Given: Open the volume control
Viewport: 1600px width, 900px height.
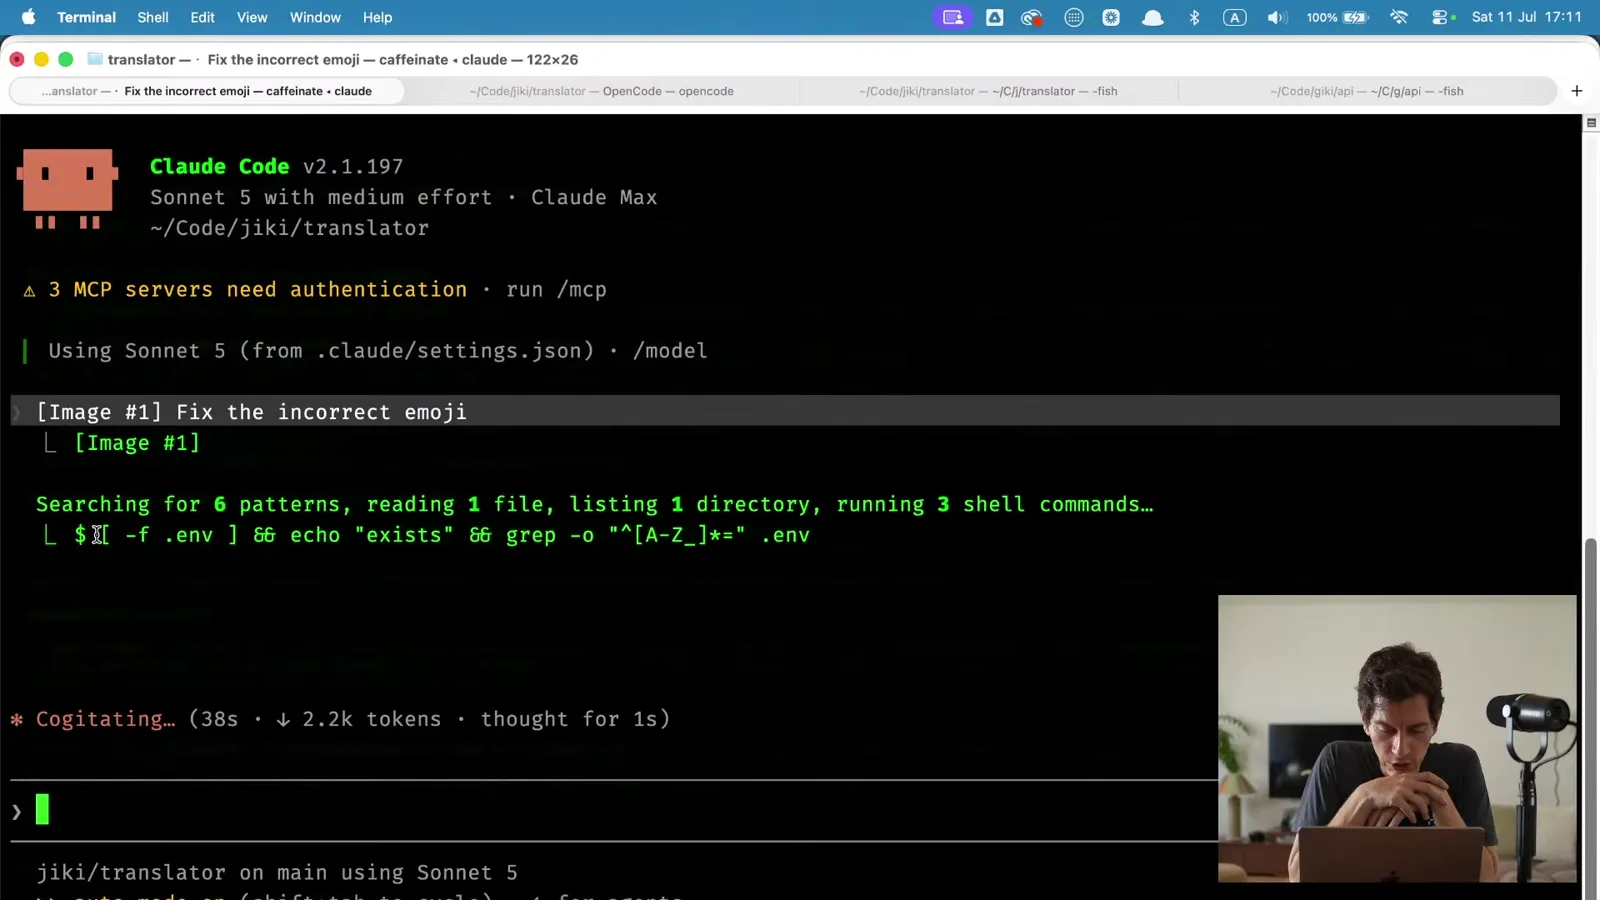Looking at the screenshot, I should (1277, 17).
